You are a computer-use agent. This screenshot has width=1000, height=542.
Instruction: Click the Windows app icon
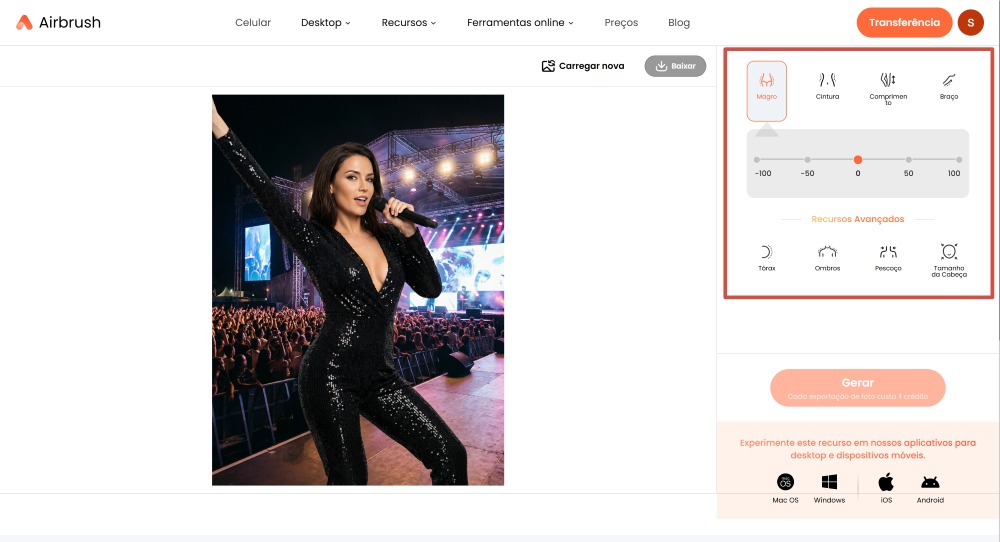(x=829, y=483)
